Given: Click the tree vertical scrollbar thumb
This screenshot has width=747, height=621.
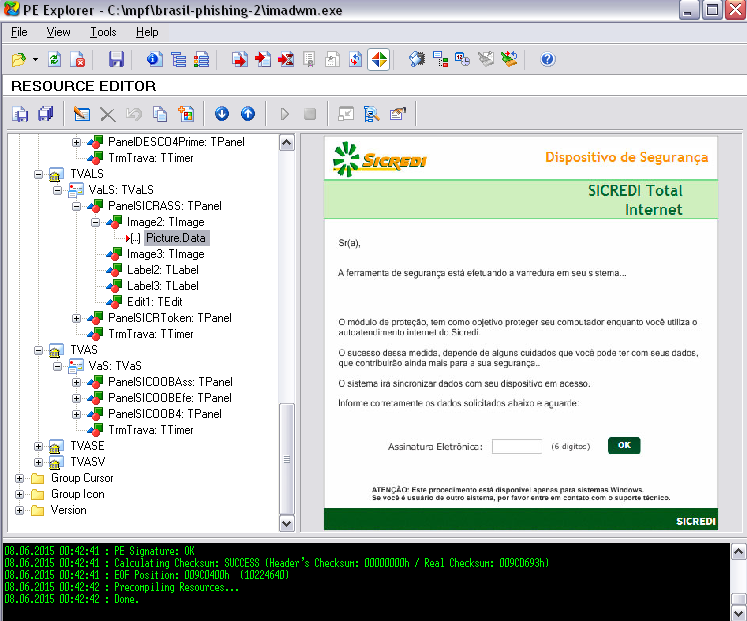Looking at the screenshot, I should (x=287, y=459).
